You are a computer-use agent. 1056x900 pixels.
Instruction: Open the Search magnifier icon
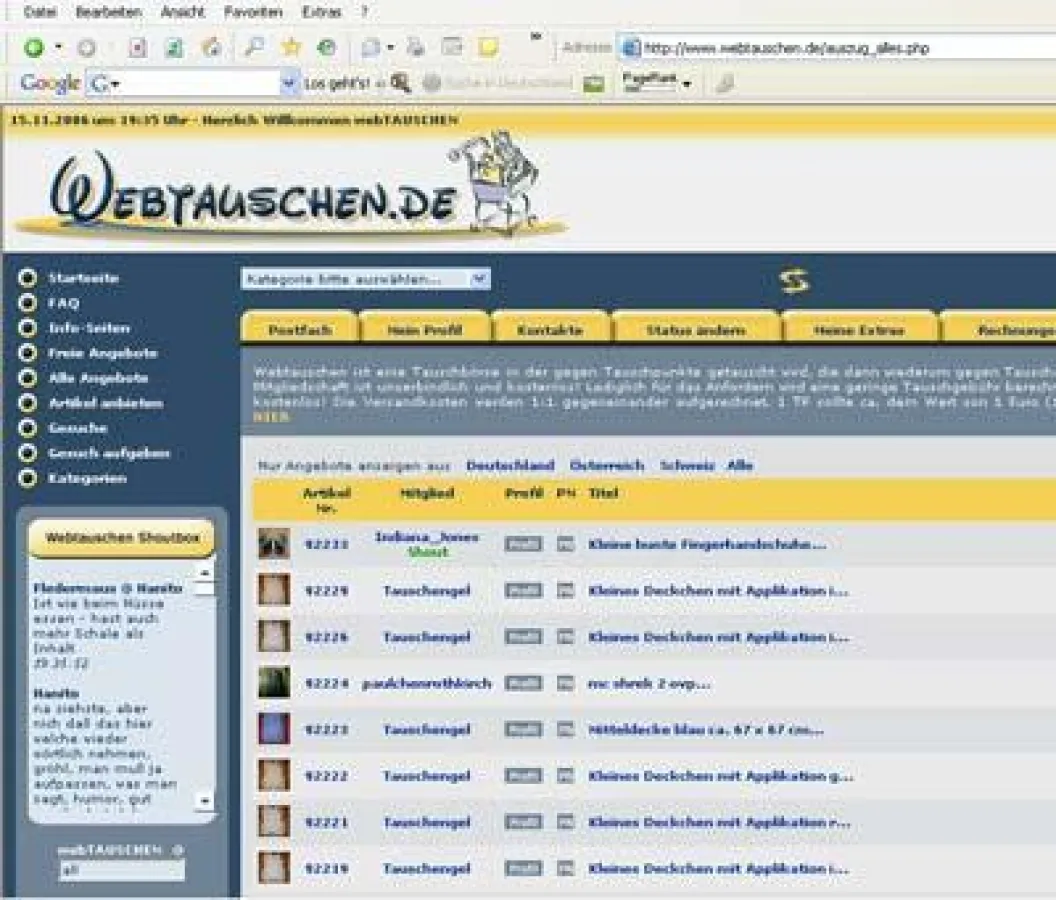coord(254,46)
